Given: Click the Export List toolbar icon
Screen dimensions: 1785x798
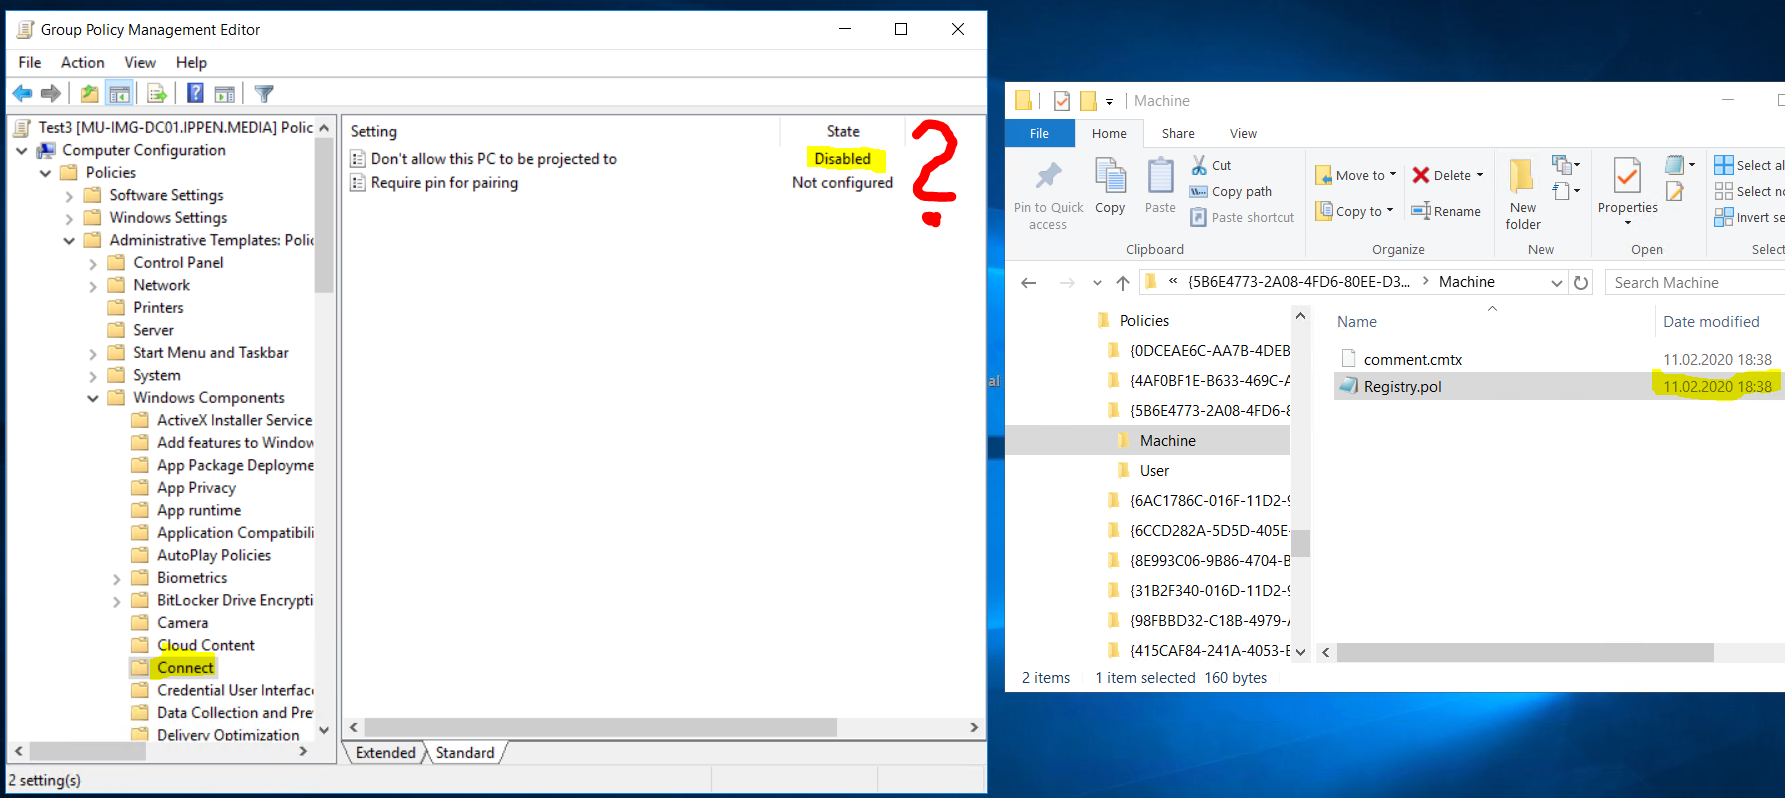Looking at the screenshot, I should (x=157, y=94).
